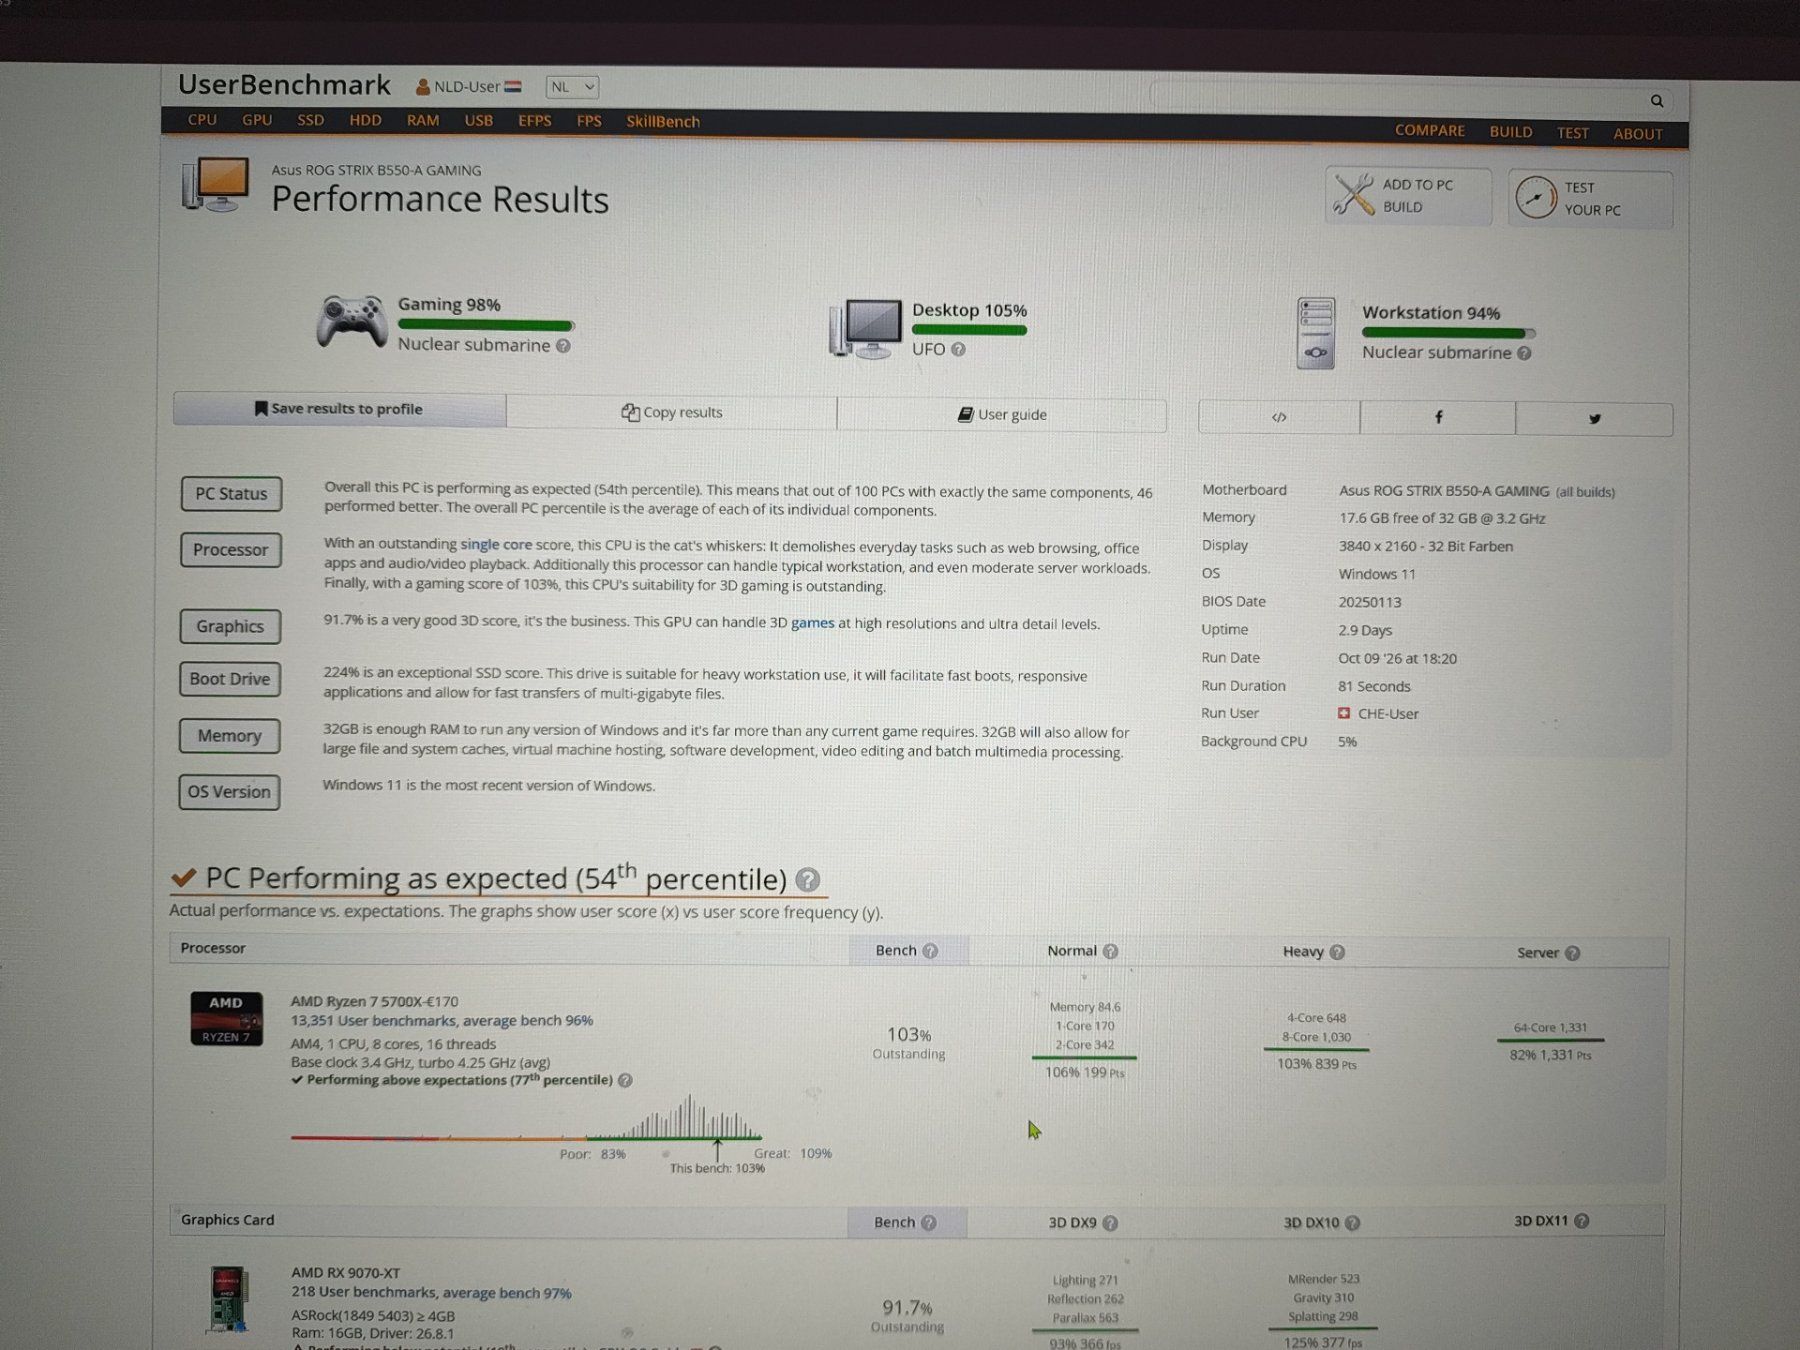Open the CPU menu tab

point(202,120)
